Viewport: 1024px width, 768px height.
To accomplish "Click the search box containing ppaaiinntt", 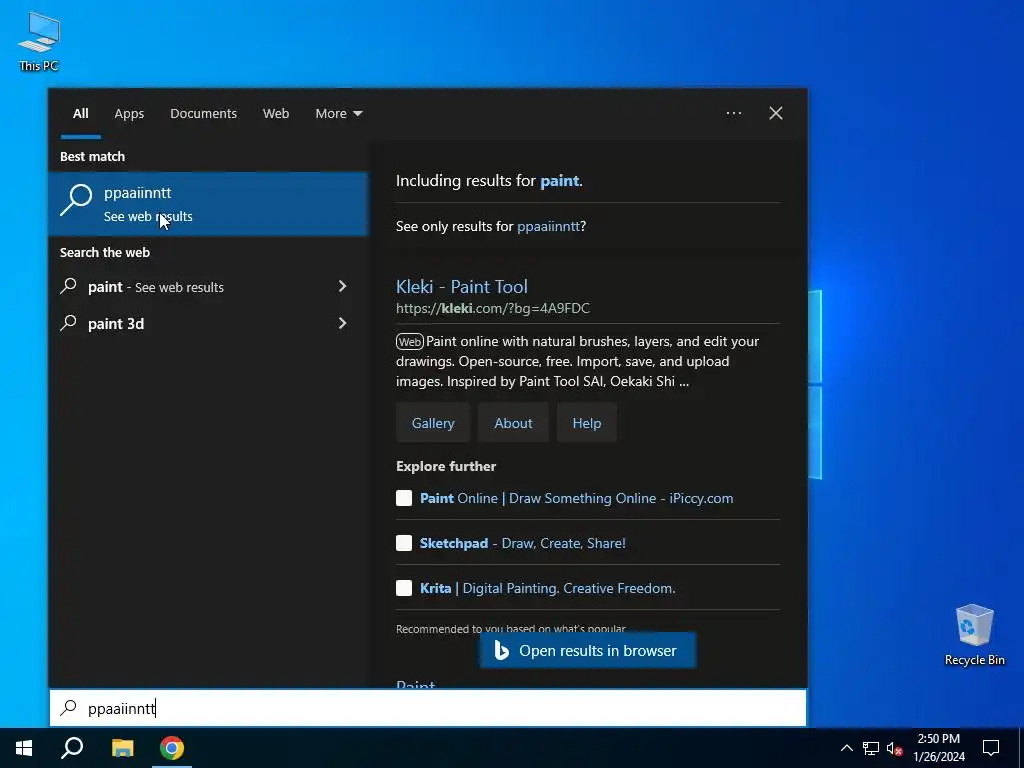I will click(428, 708).
